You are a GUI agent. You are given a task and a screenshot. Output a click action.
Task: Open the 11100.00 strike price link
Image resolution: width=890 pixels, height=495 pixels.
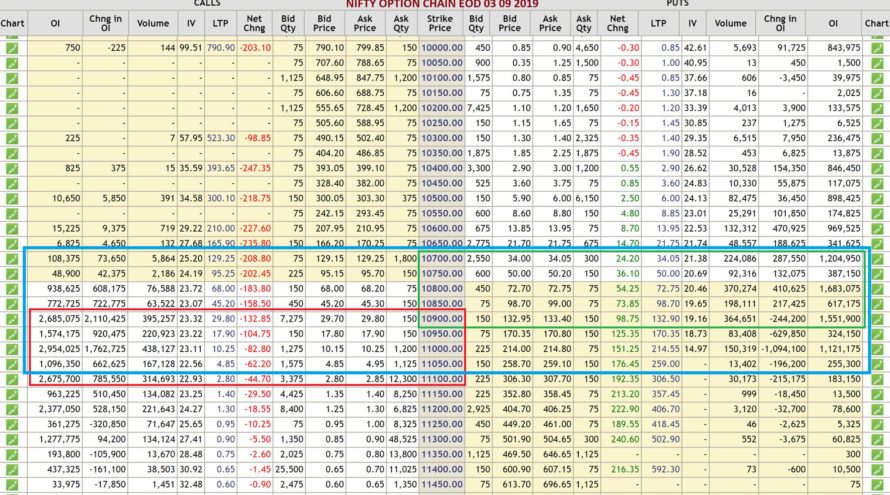[442, 379]
